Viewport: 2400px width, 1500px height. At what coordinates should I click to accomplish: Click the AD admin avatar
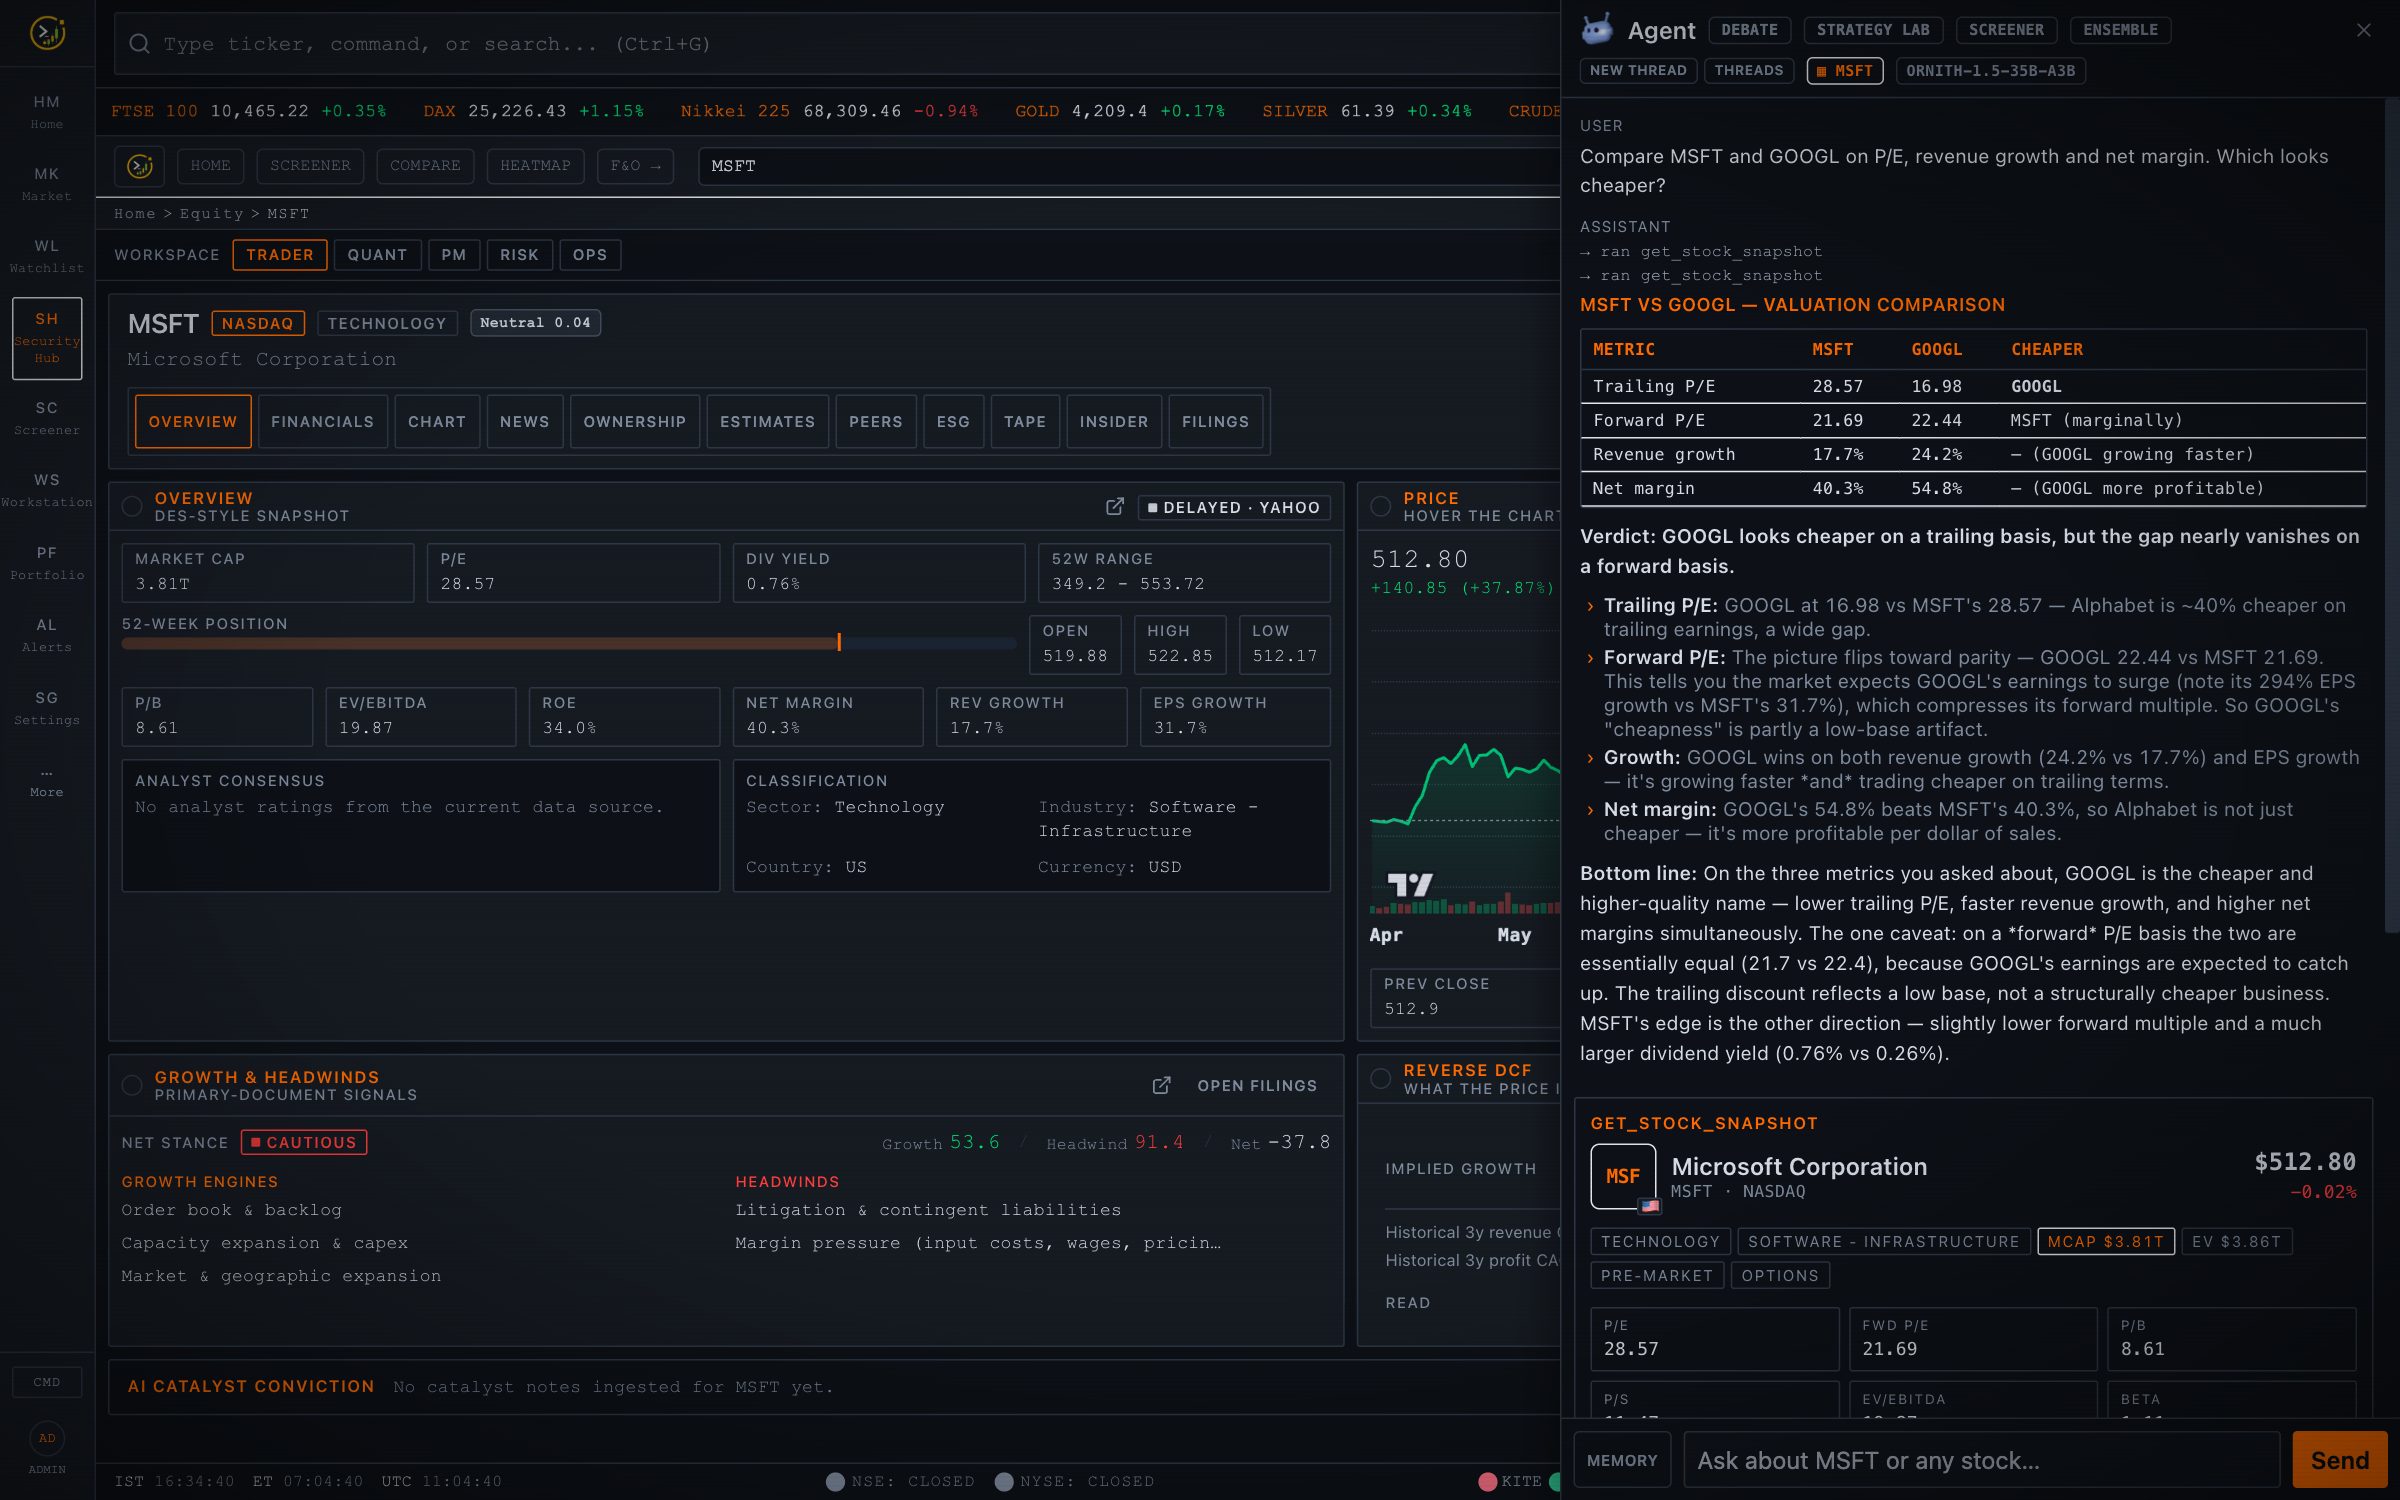click(47, 1438)
